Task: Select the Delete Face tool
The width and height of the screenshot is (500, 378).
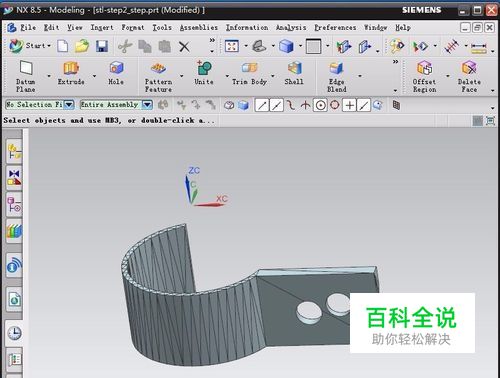Action: pyautogui.click(x=469, y=76)
